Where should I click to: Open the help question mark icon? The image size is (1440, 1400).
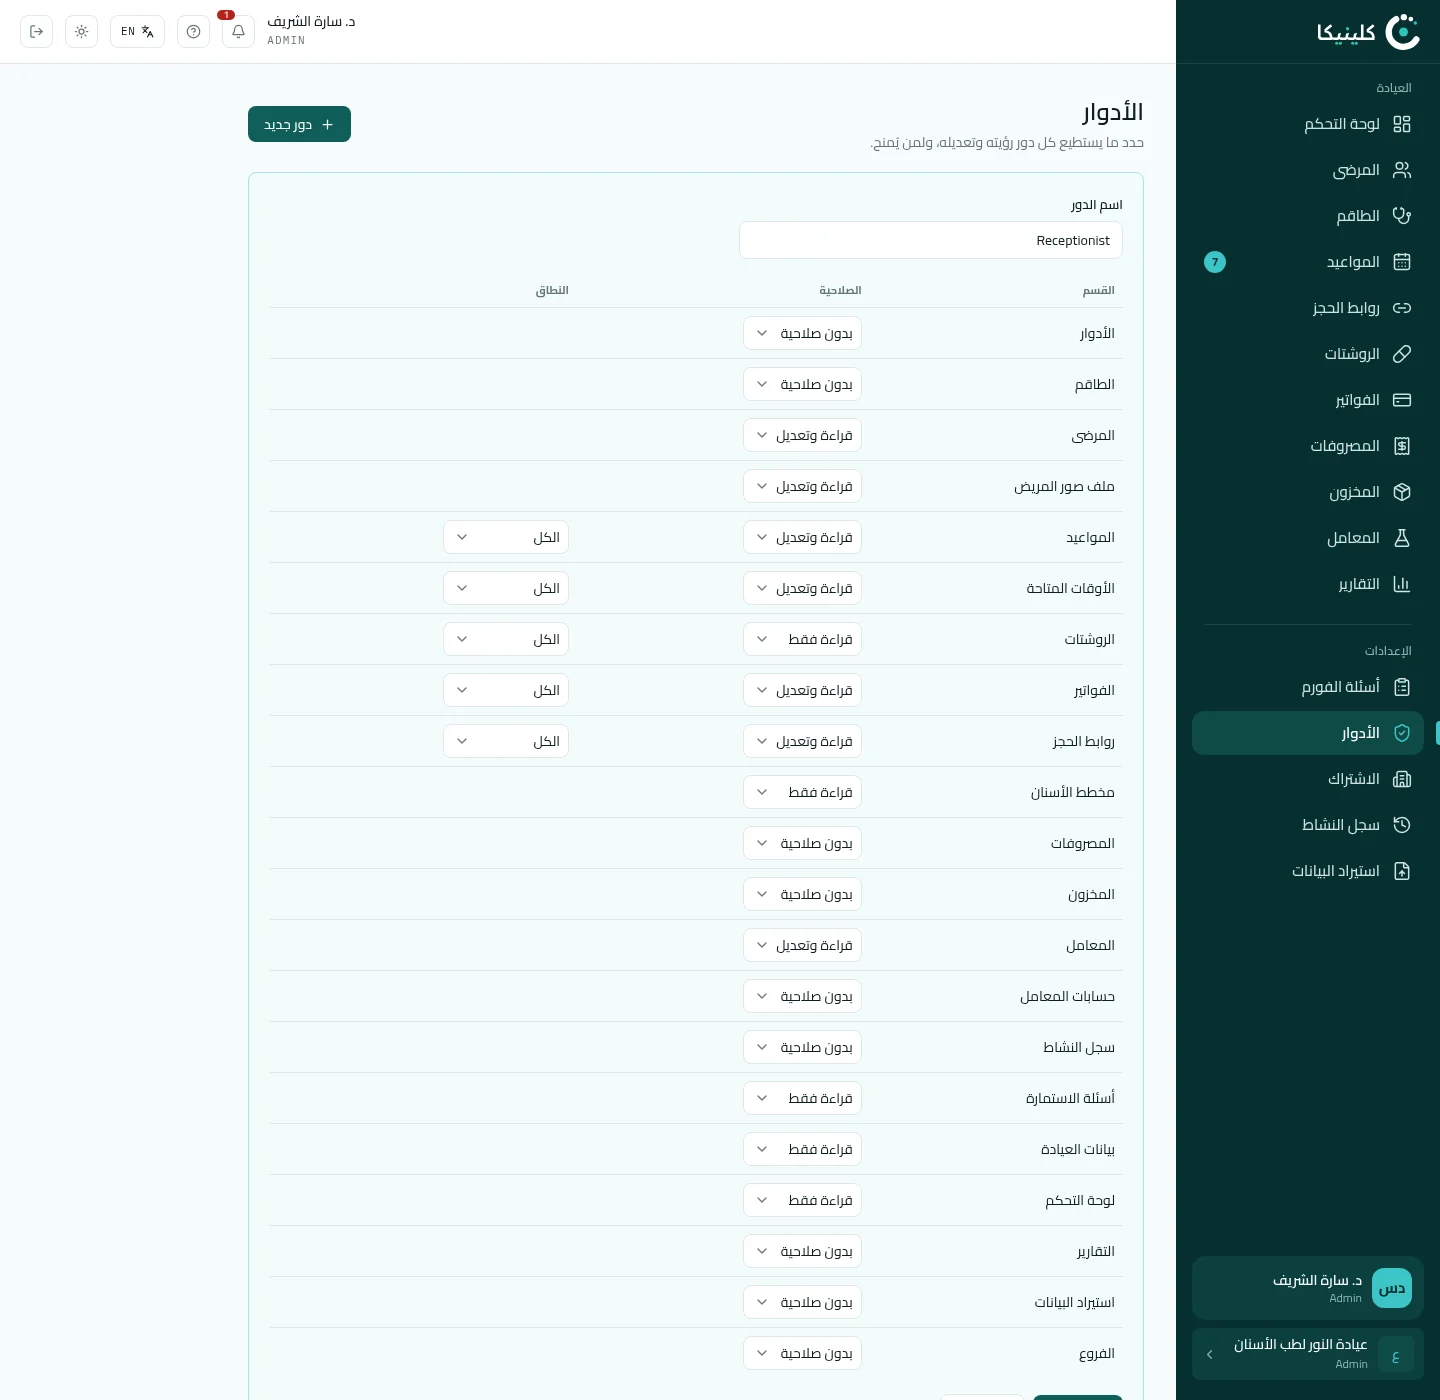193,32
